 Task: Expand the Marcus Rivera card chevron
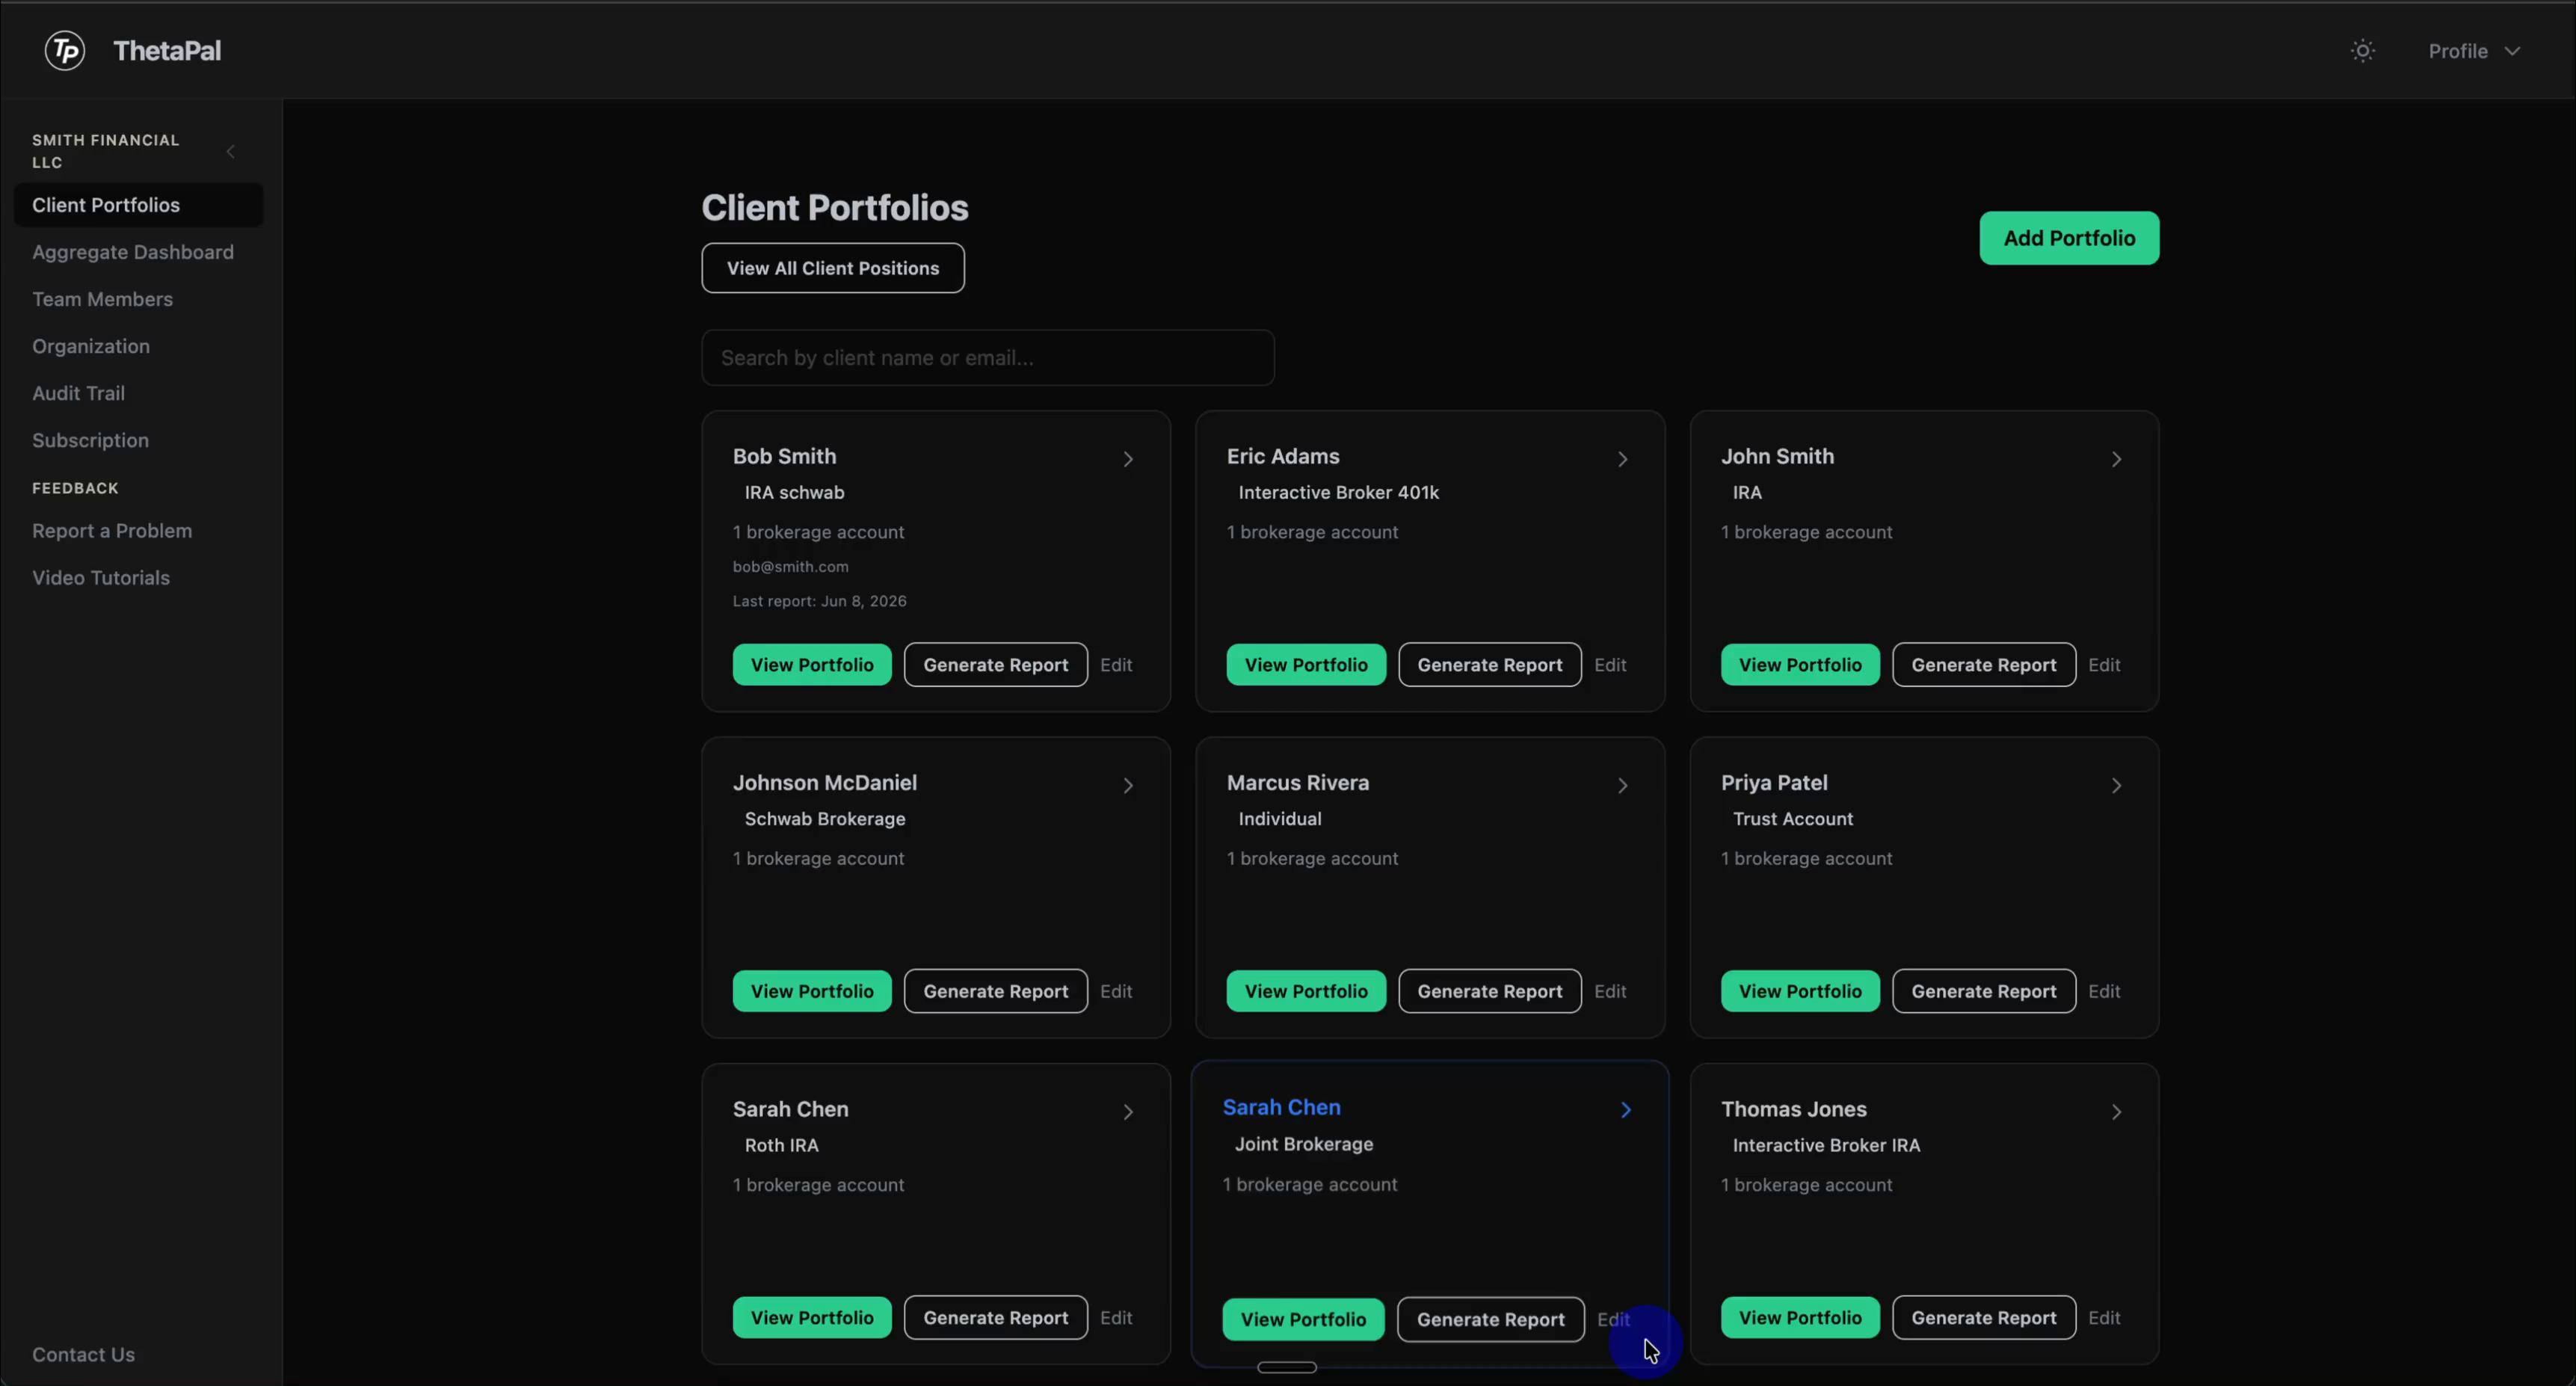click(x=1622, y=786)
